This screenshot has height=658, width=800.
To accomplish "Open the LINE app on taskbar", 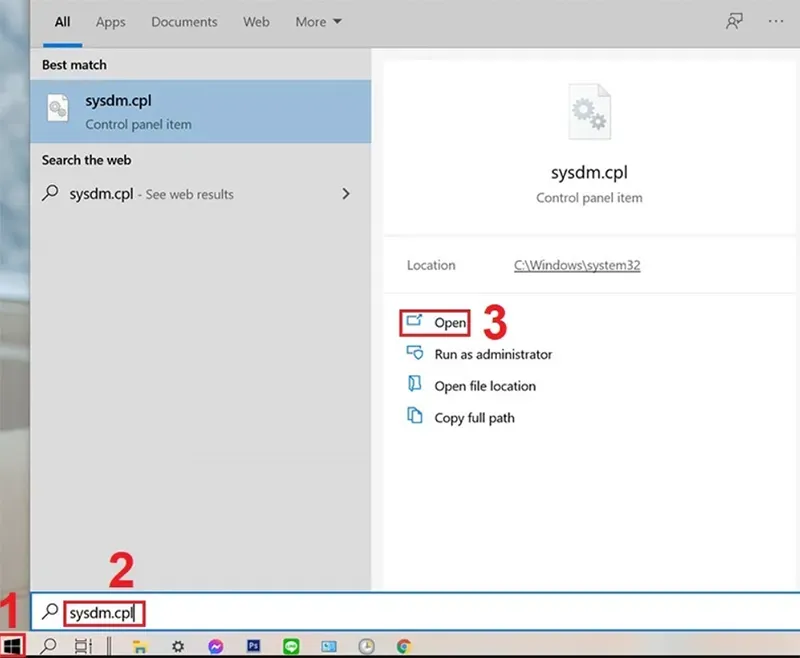I will (x=291, y=646).
